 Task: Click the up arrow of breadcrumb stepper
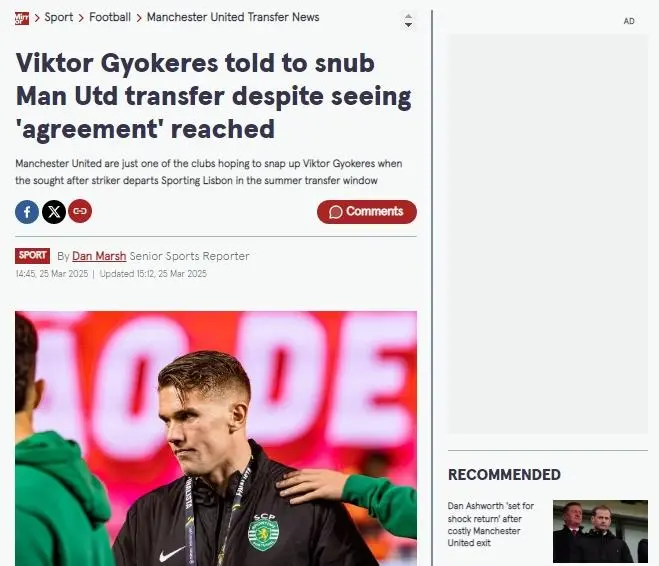point(408,16)
